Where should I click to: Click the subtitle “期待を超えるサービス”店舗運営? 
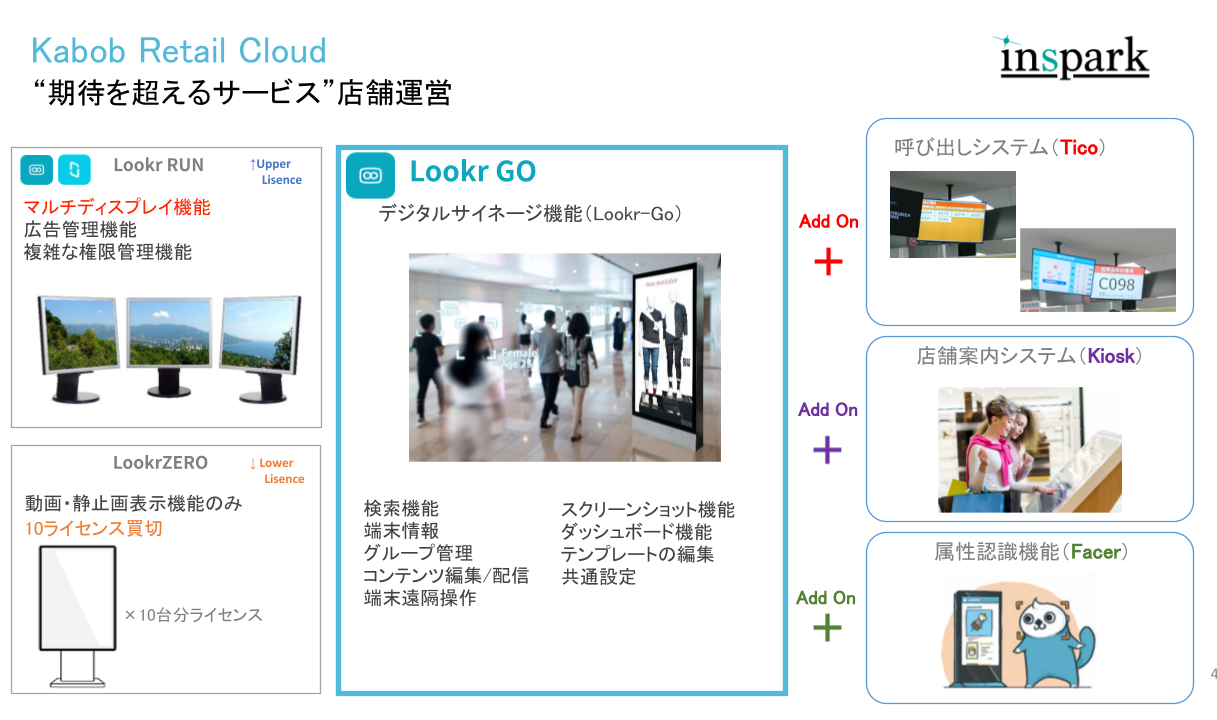coord(241,94)
